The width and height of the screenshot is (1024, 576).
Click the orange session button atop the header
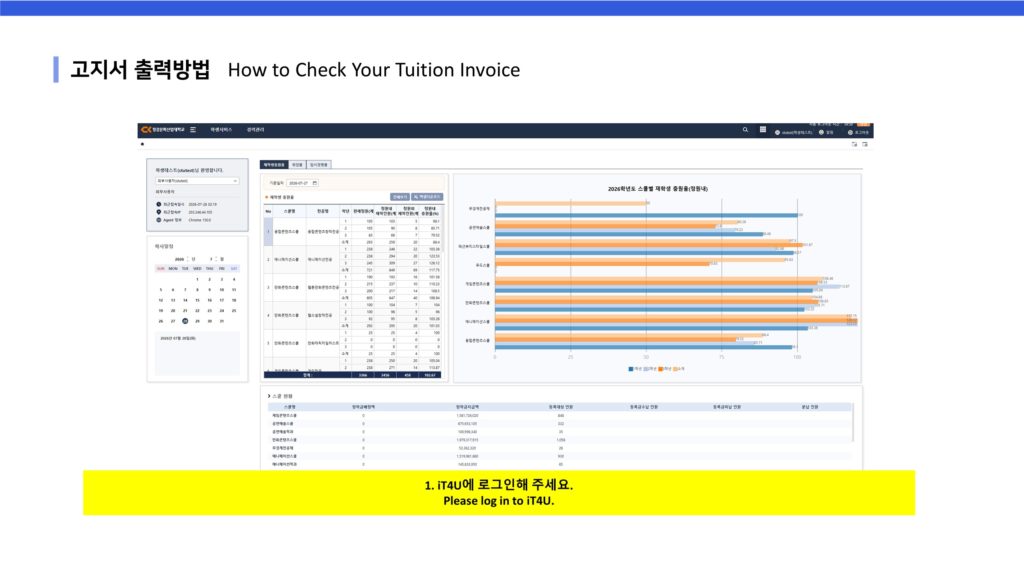point(863,124)
